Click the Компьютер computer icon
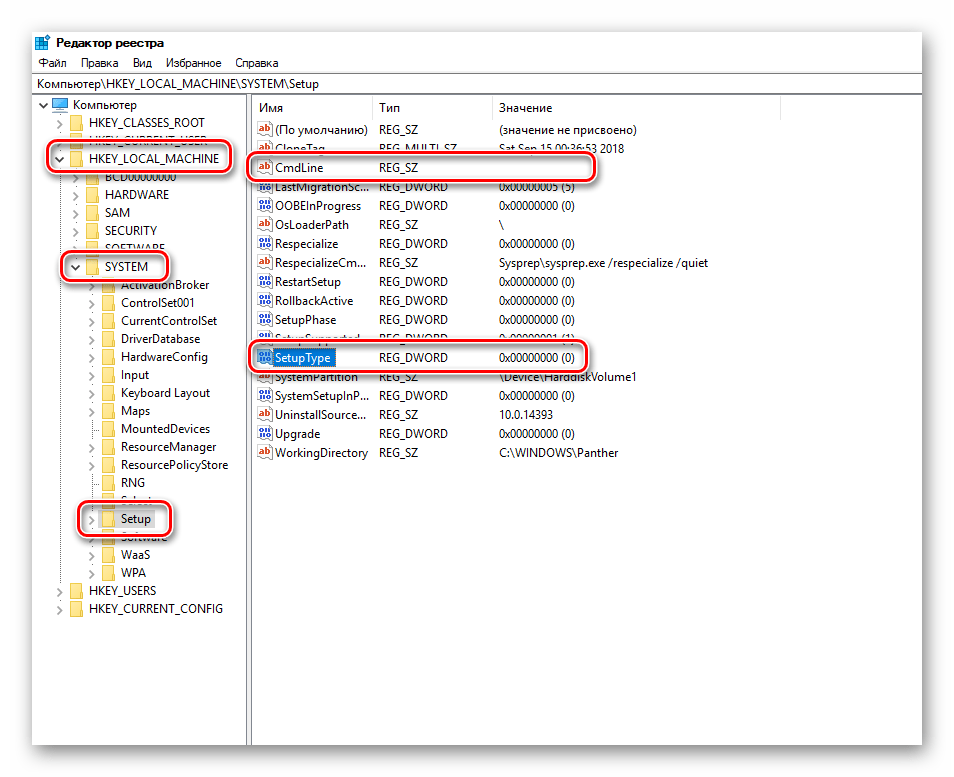This screenshot has width=954, height=777. click(60, 105)
